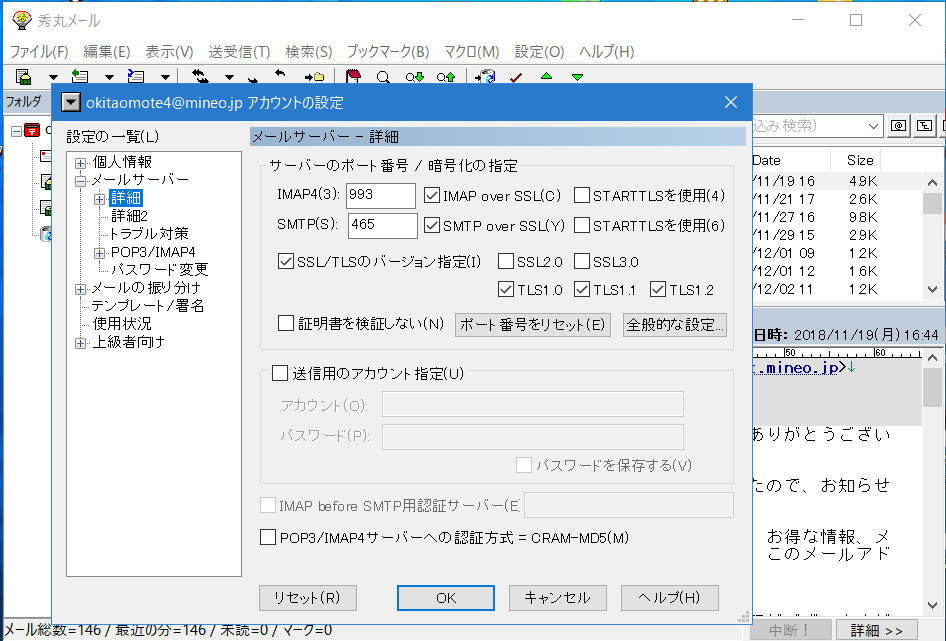The image size is (946, 641).
Task: Open the 送受信(T) menu
Action: [x=239, y=52]
